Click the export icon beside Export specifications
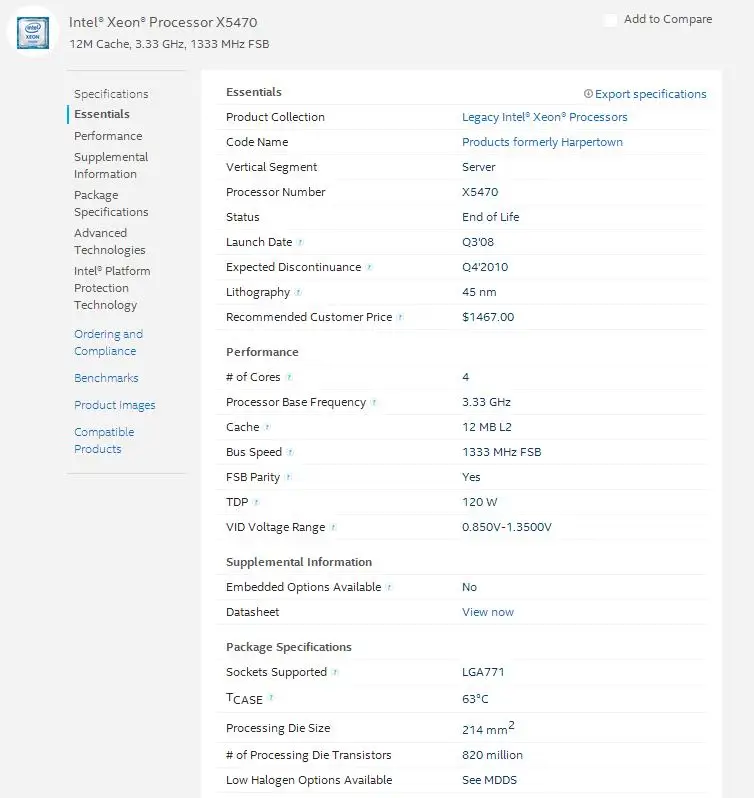The image size is (754, 798). (x=588, y=94)
